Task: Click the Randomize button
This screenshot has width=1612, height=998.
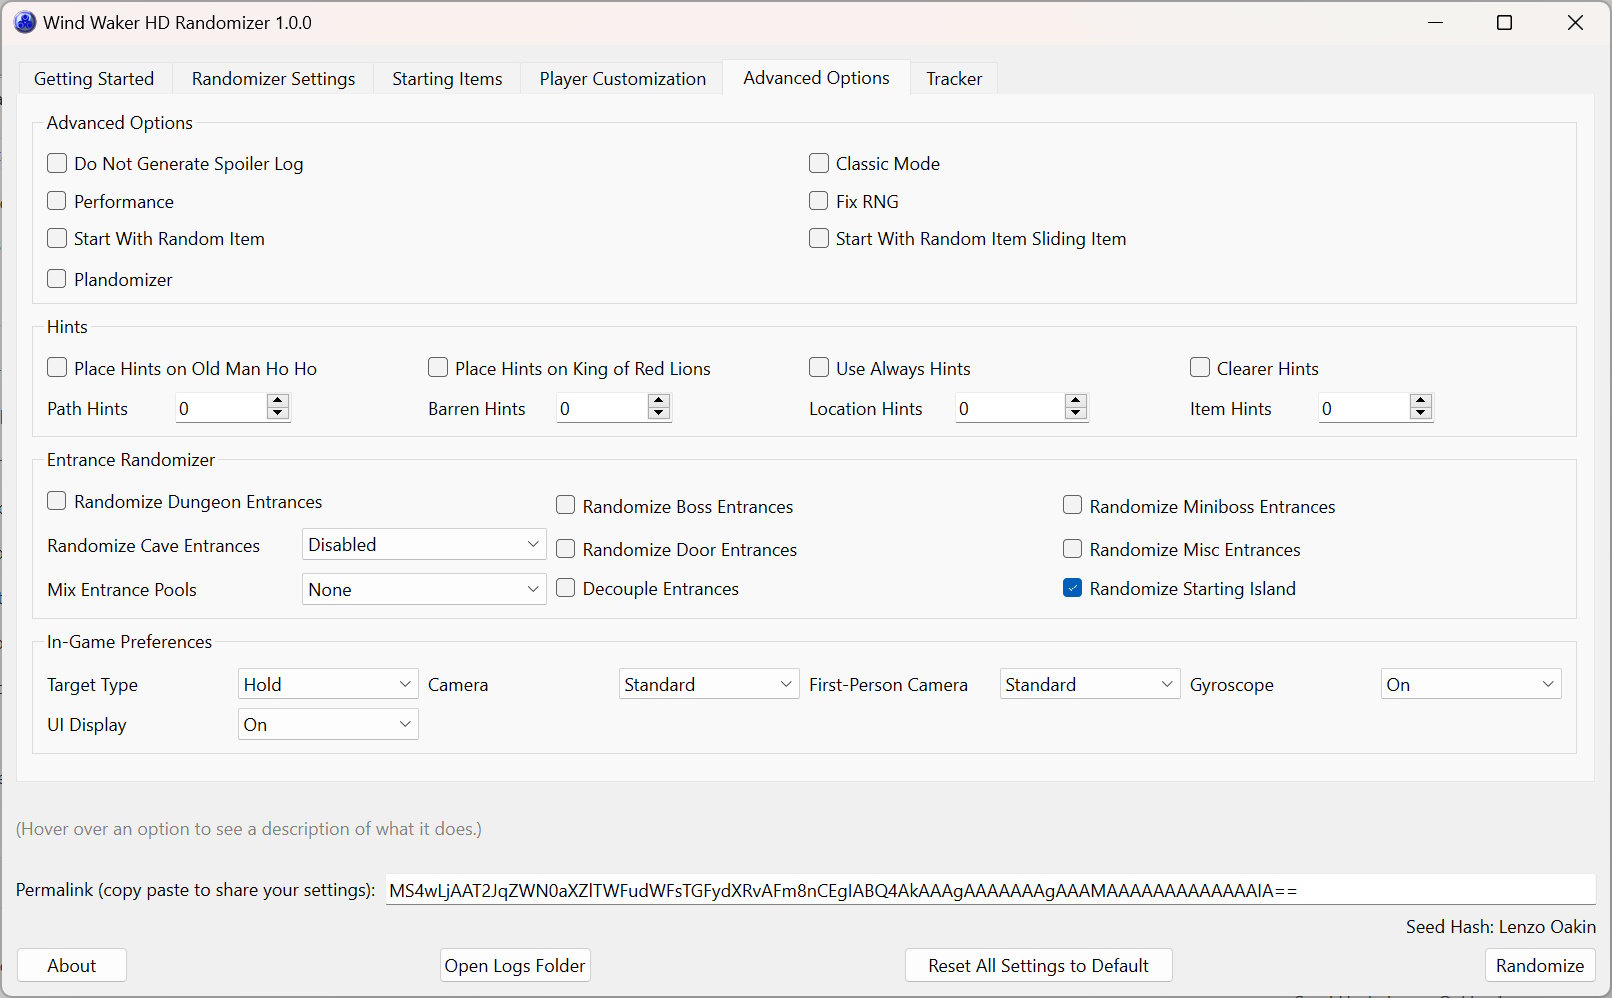Action: pyautogui.click(x=1540, y=966)
